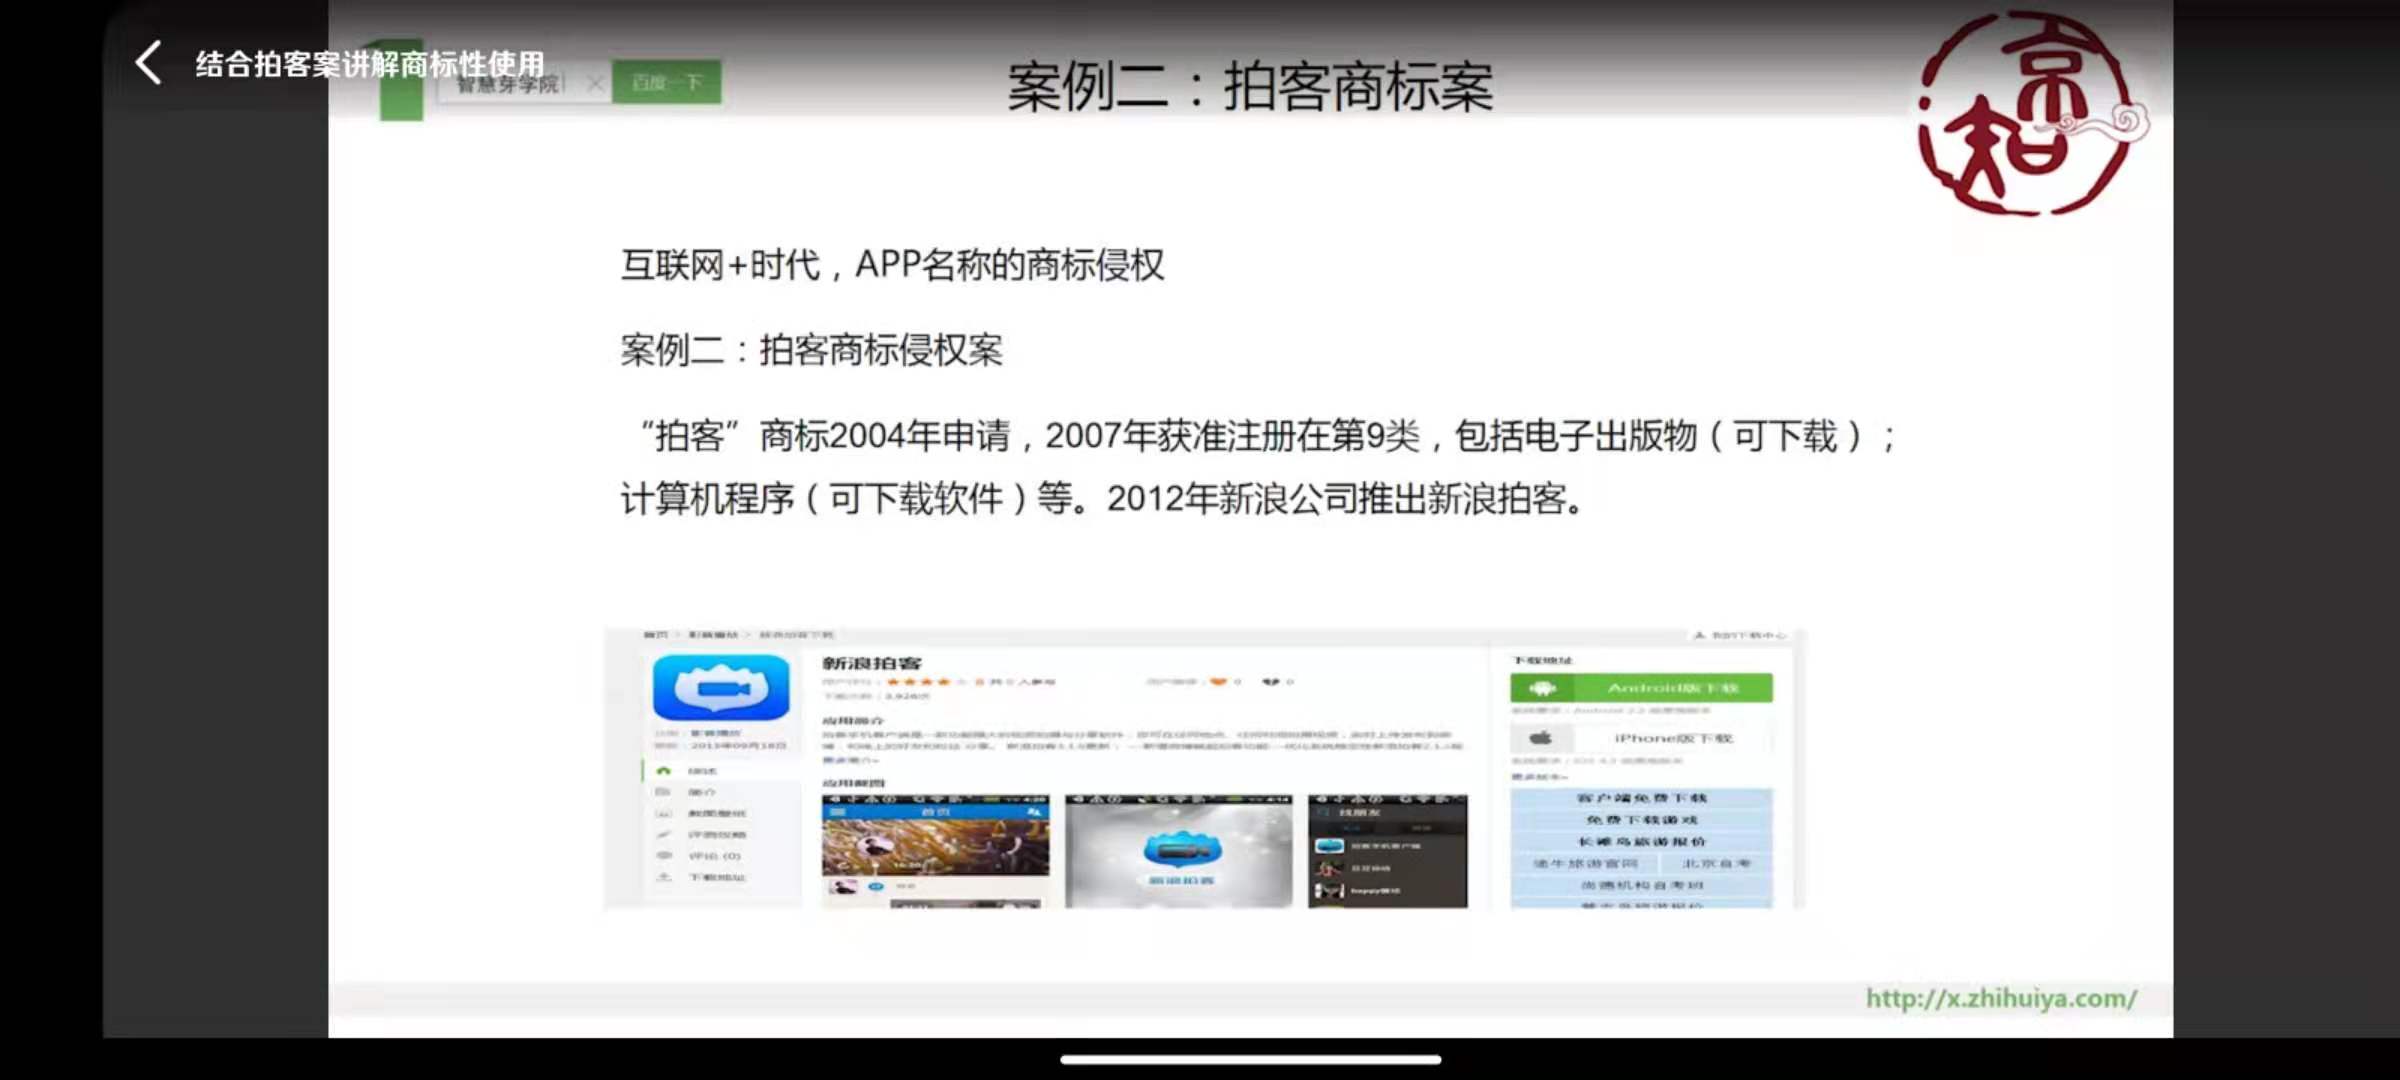The height and width of the screenshot is (1080, 2400).
Task: Click the video title text at top
Action: [370, 64]
